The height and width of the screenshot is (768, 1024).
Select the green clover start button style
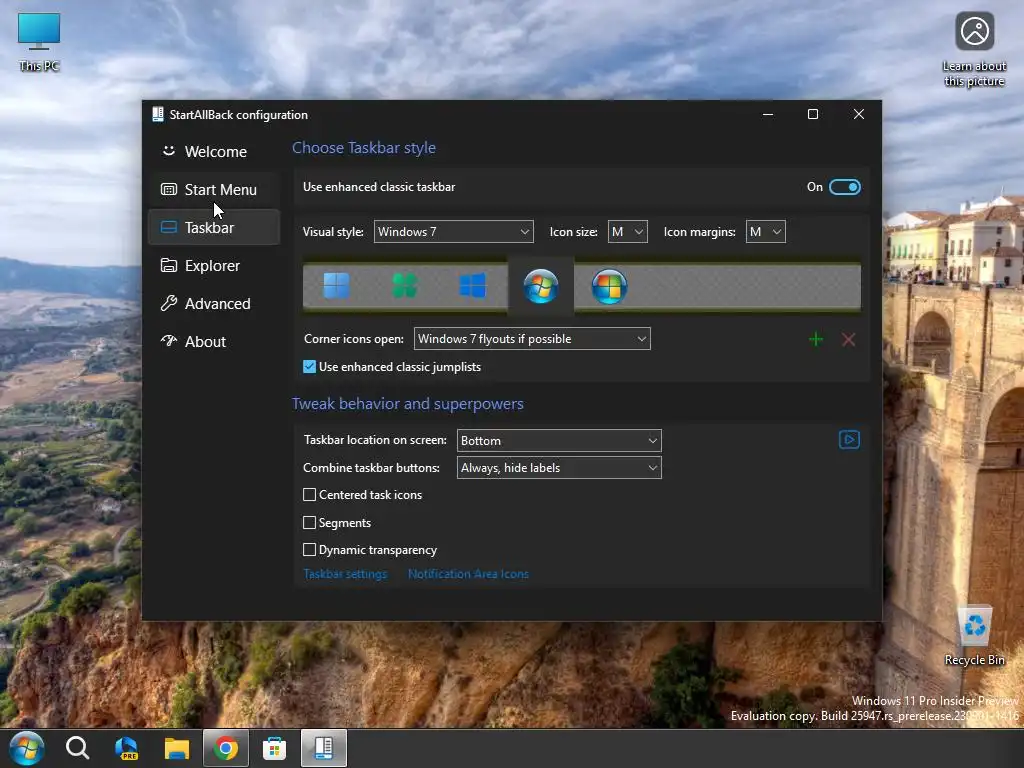[404, 285]
